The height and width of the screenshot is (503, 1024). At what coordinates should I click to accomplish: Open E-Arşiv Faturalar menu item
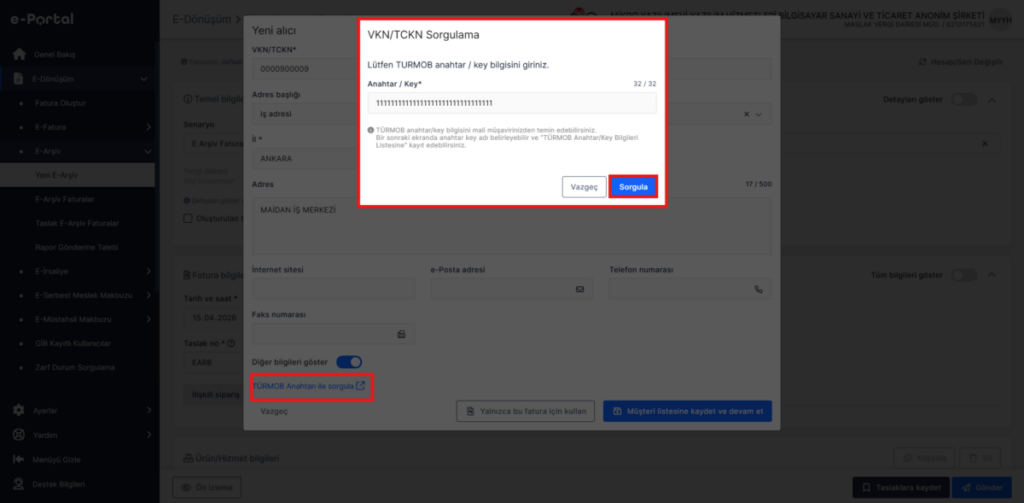tap(67, 199)
